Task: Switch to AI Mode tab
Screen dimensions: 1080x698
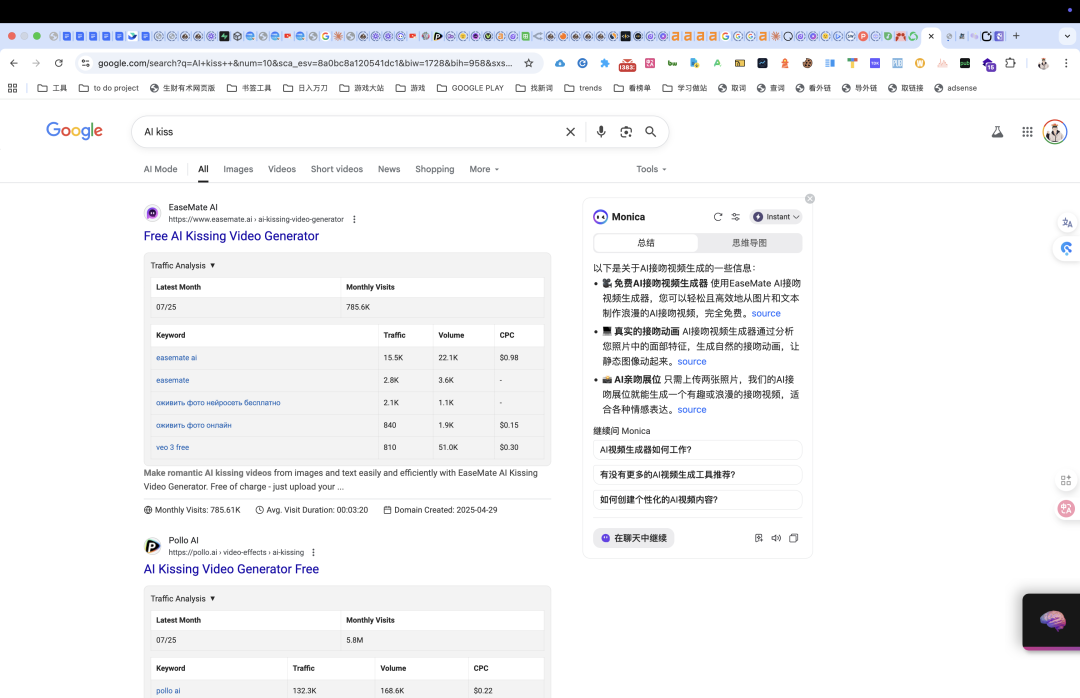Action: click(160, 169)
